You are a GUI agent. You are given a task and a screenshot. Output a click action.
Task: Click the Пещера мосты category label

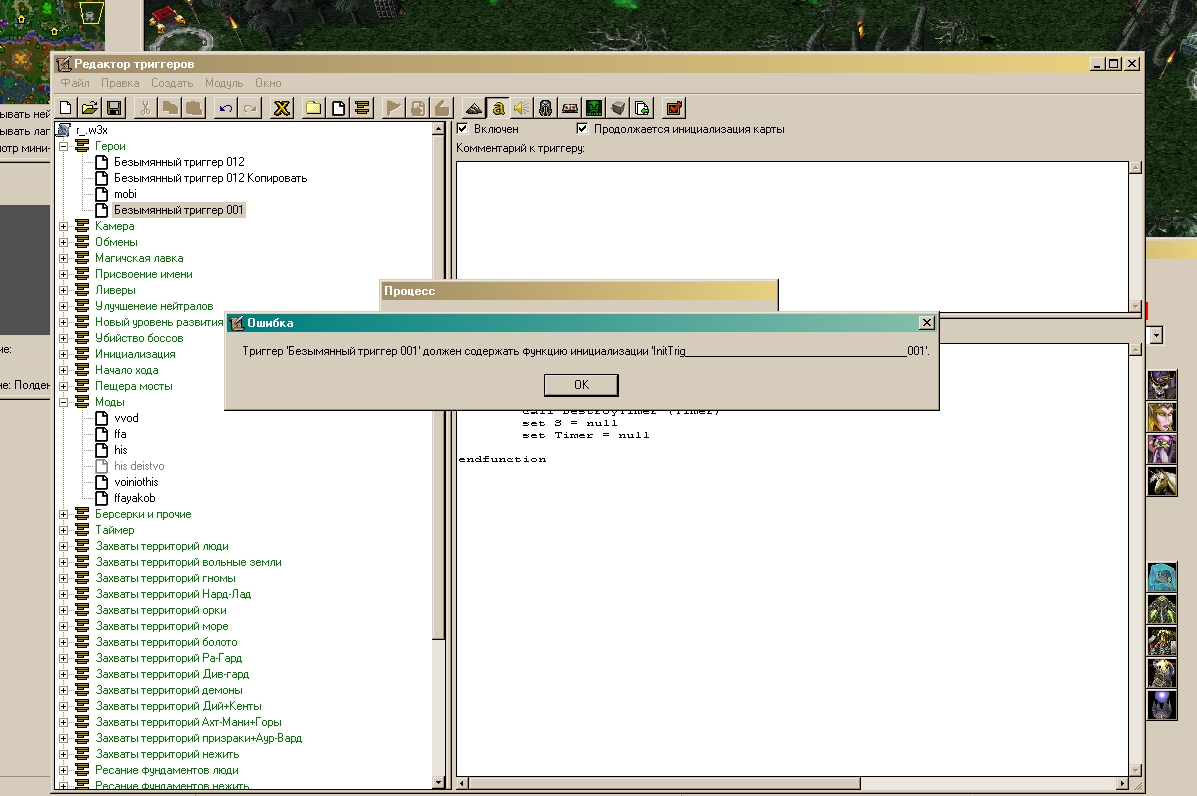(134, 386)
